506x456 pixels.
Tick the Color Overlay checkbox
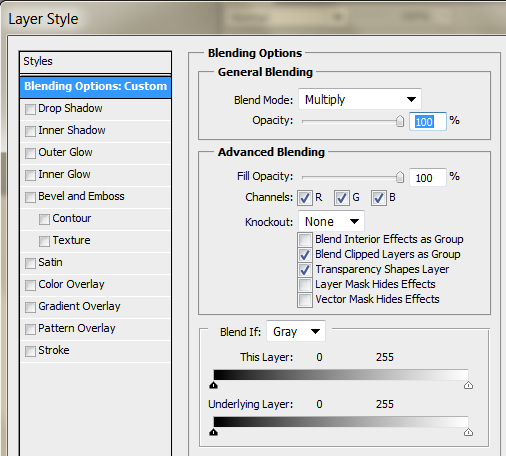(30, 285)
